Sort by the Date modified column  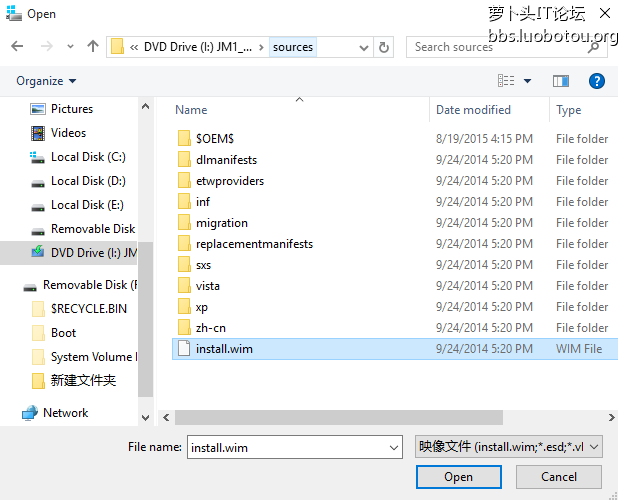(x=473, y=110)
